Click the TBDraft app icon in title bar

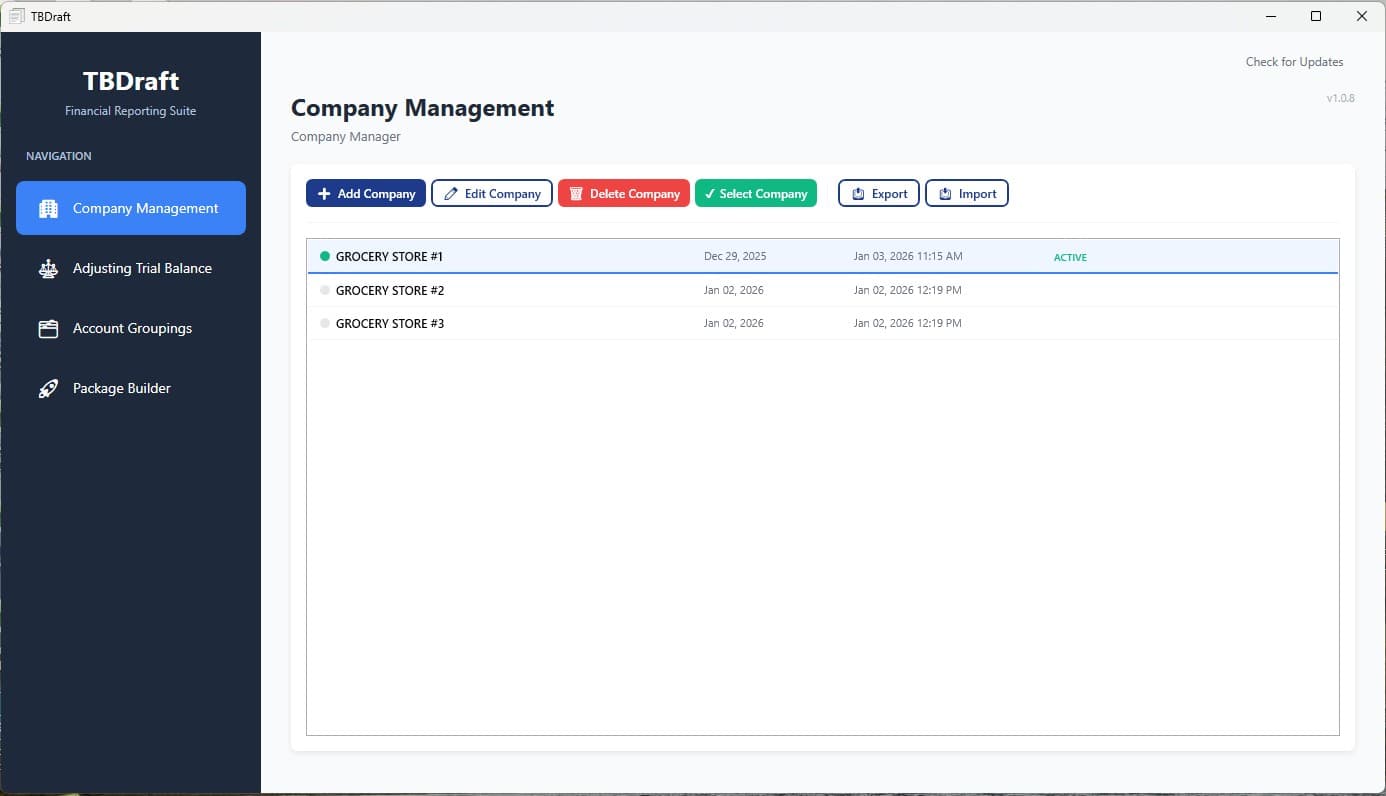point(16,16)
